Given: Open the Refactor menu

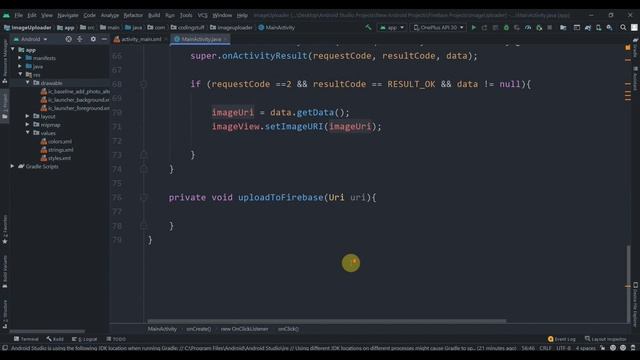Looking at the screenshot, I should click(x=133, y=15).
